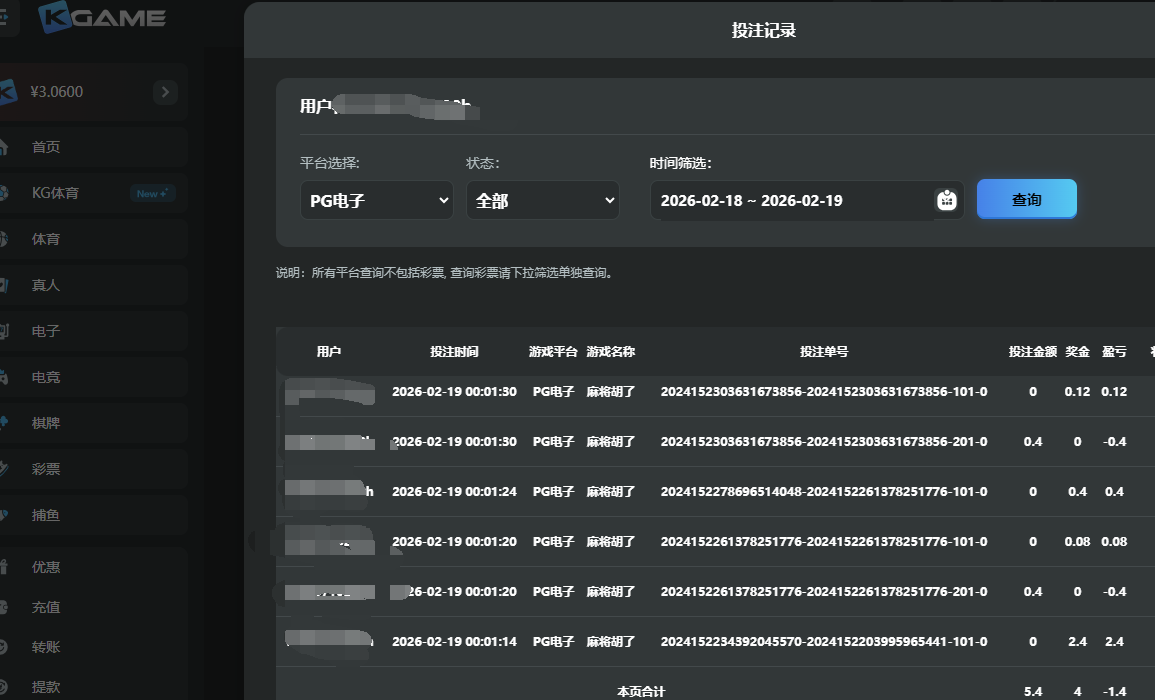The width and height of the screenshot is (1155, 700).
Task: Click the KGAME logo at top left
Action: (100, 17)
